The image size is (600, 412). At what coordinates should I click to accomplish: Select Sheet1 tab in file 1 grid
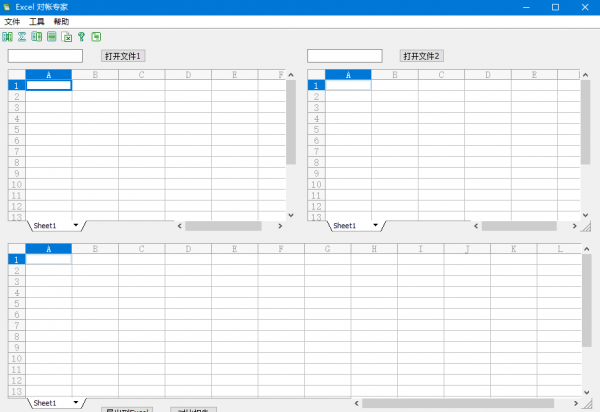click(x=45, y=226)
